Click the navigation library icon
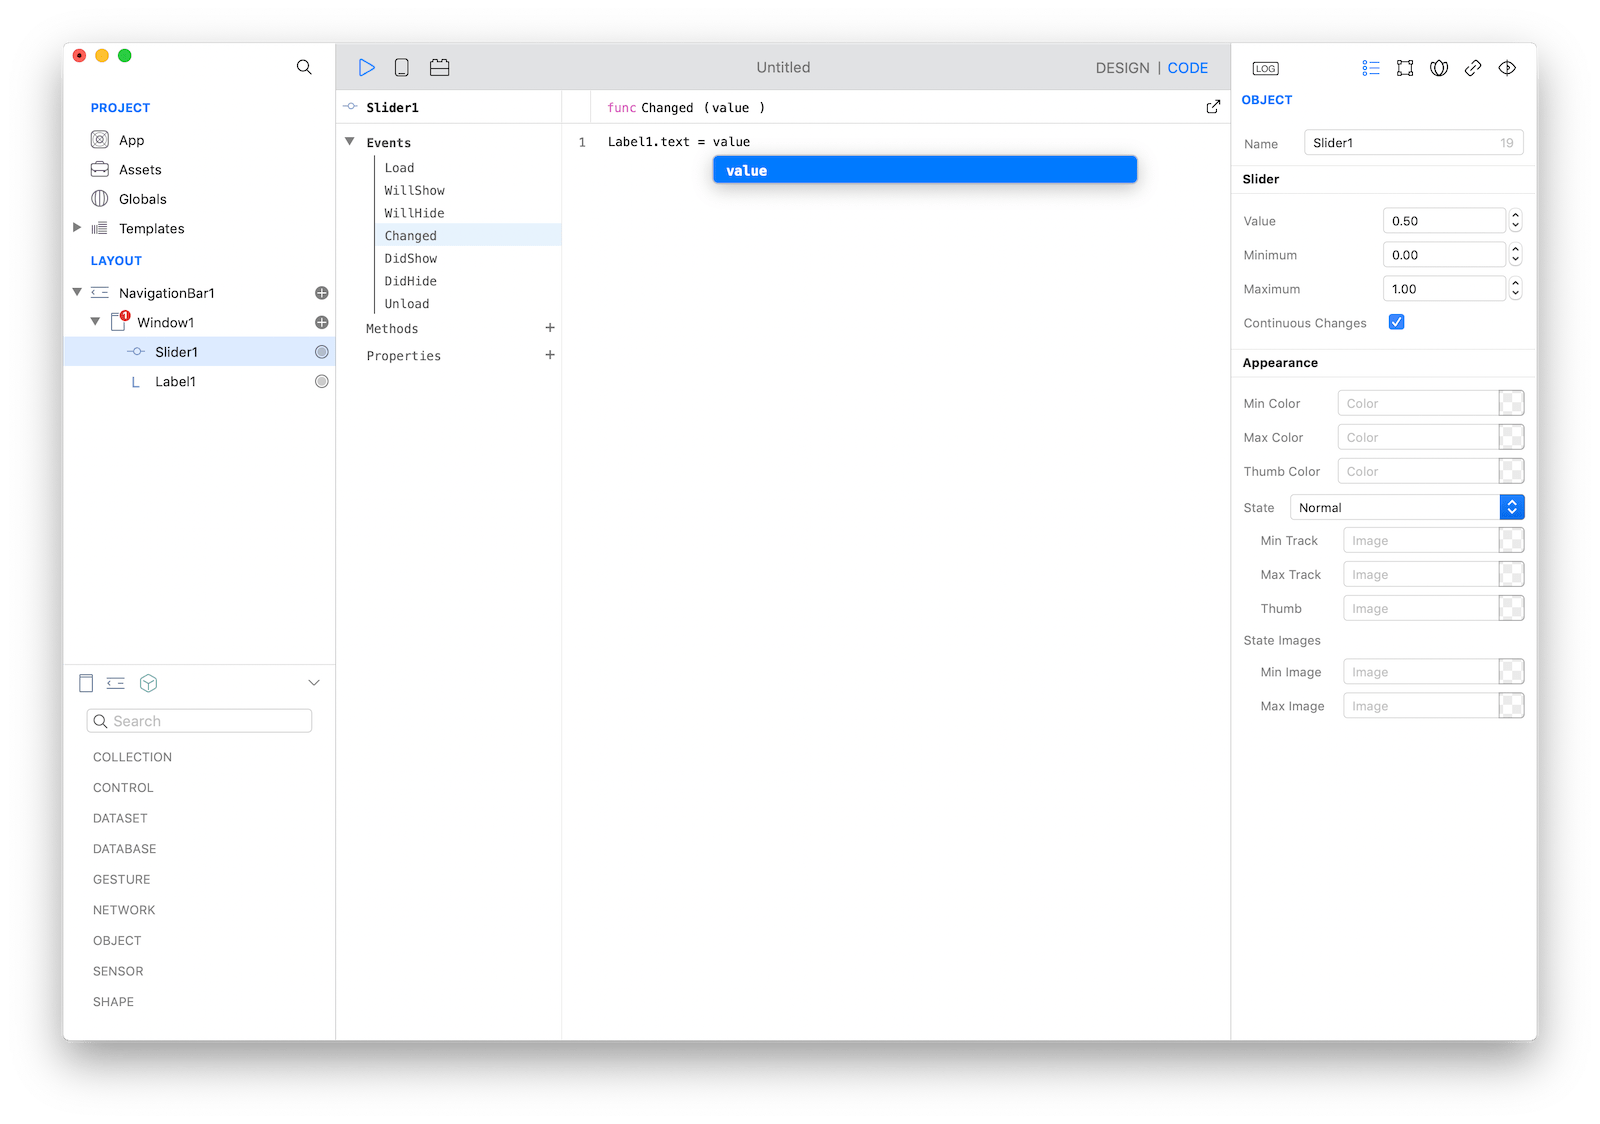The width and height of the screenshot is (1600, 1124). pos(116,683)
